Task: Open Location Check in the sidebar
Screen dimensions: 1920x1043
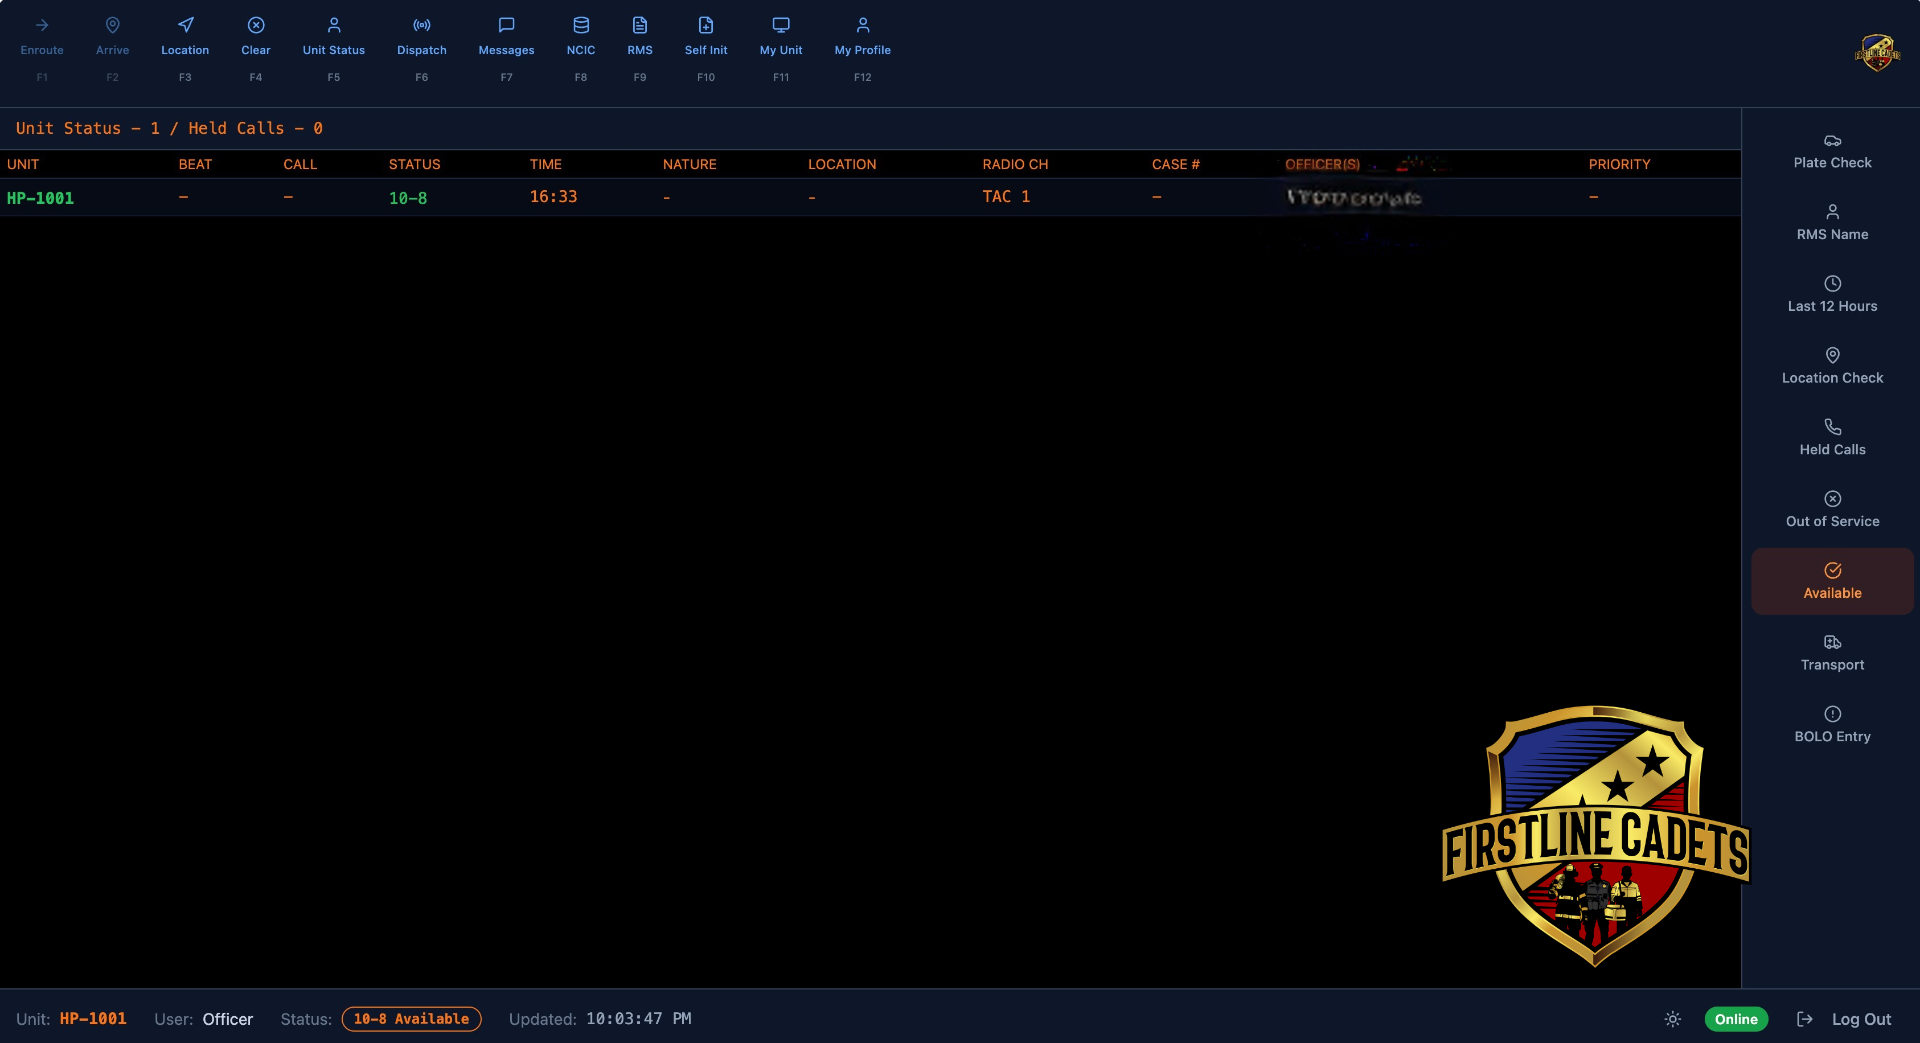Action: [1832, 366]
